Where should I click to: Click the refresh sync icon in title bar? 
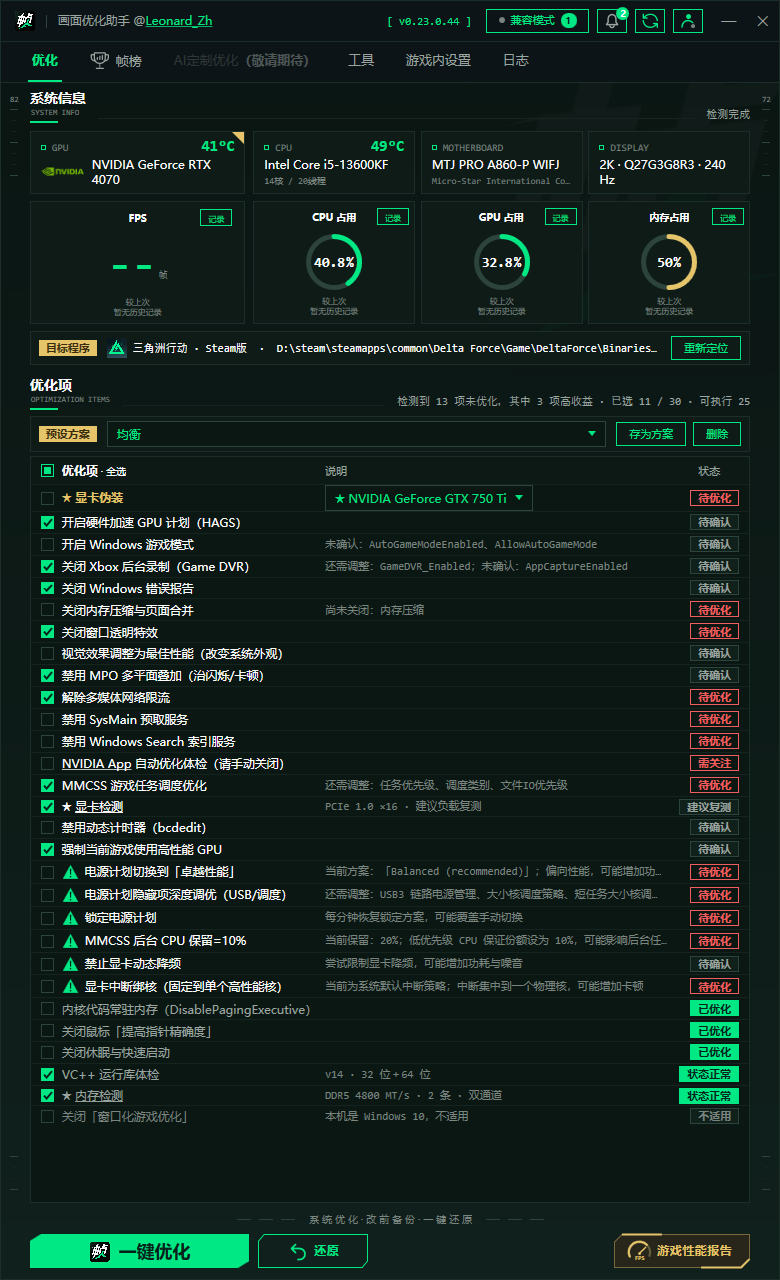[650, 21]
